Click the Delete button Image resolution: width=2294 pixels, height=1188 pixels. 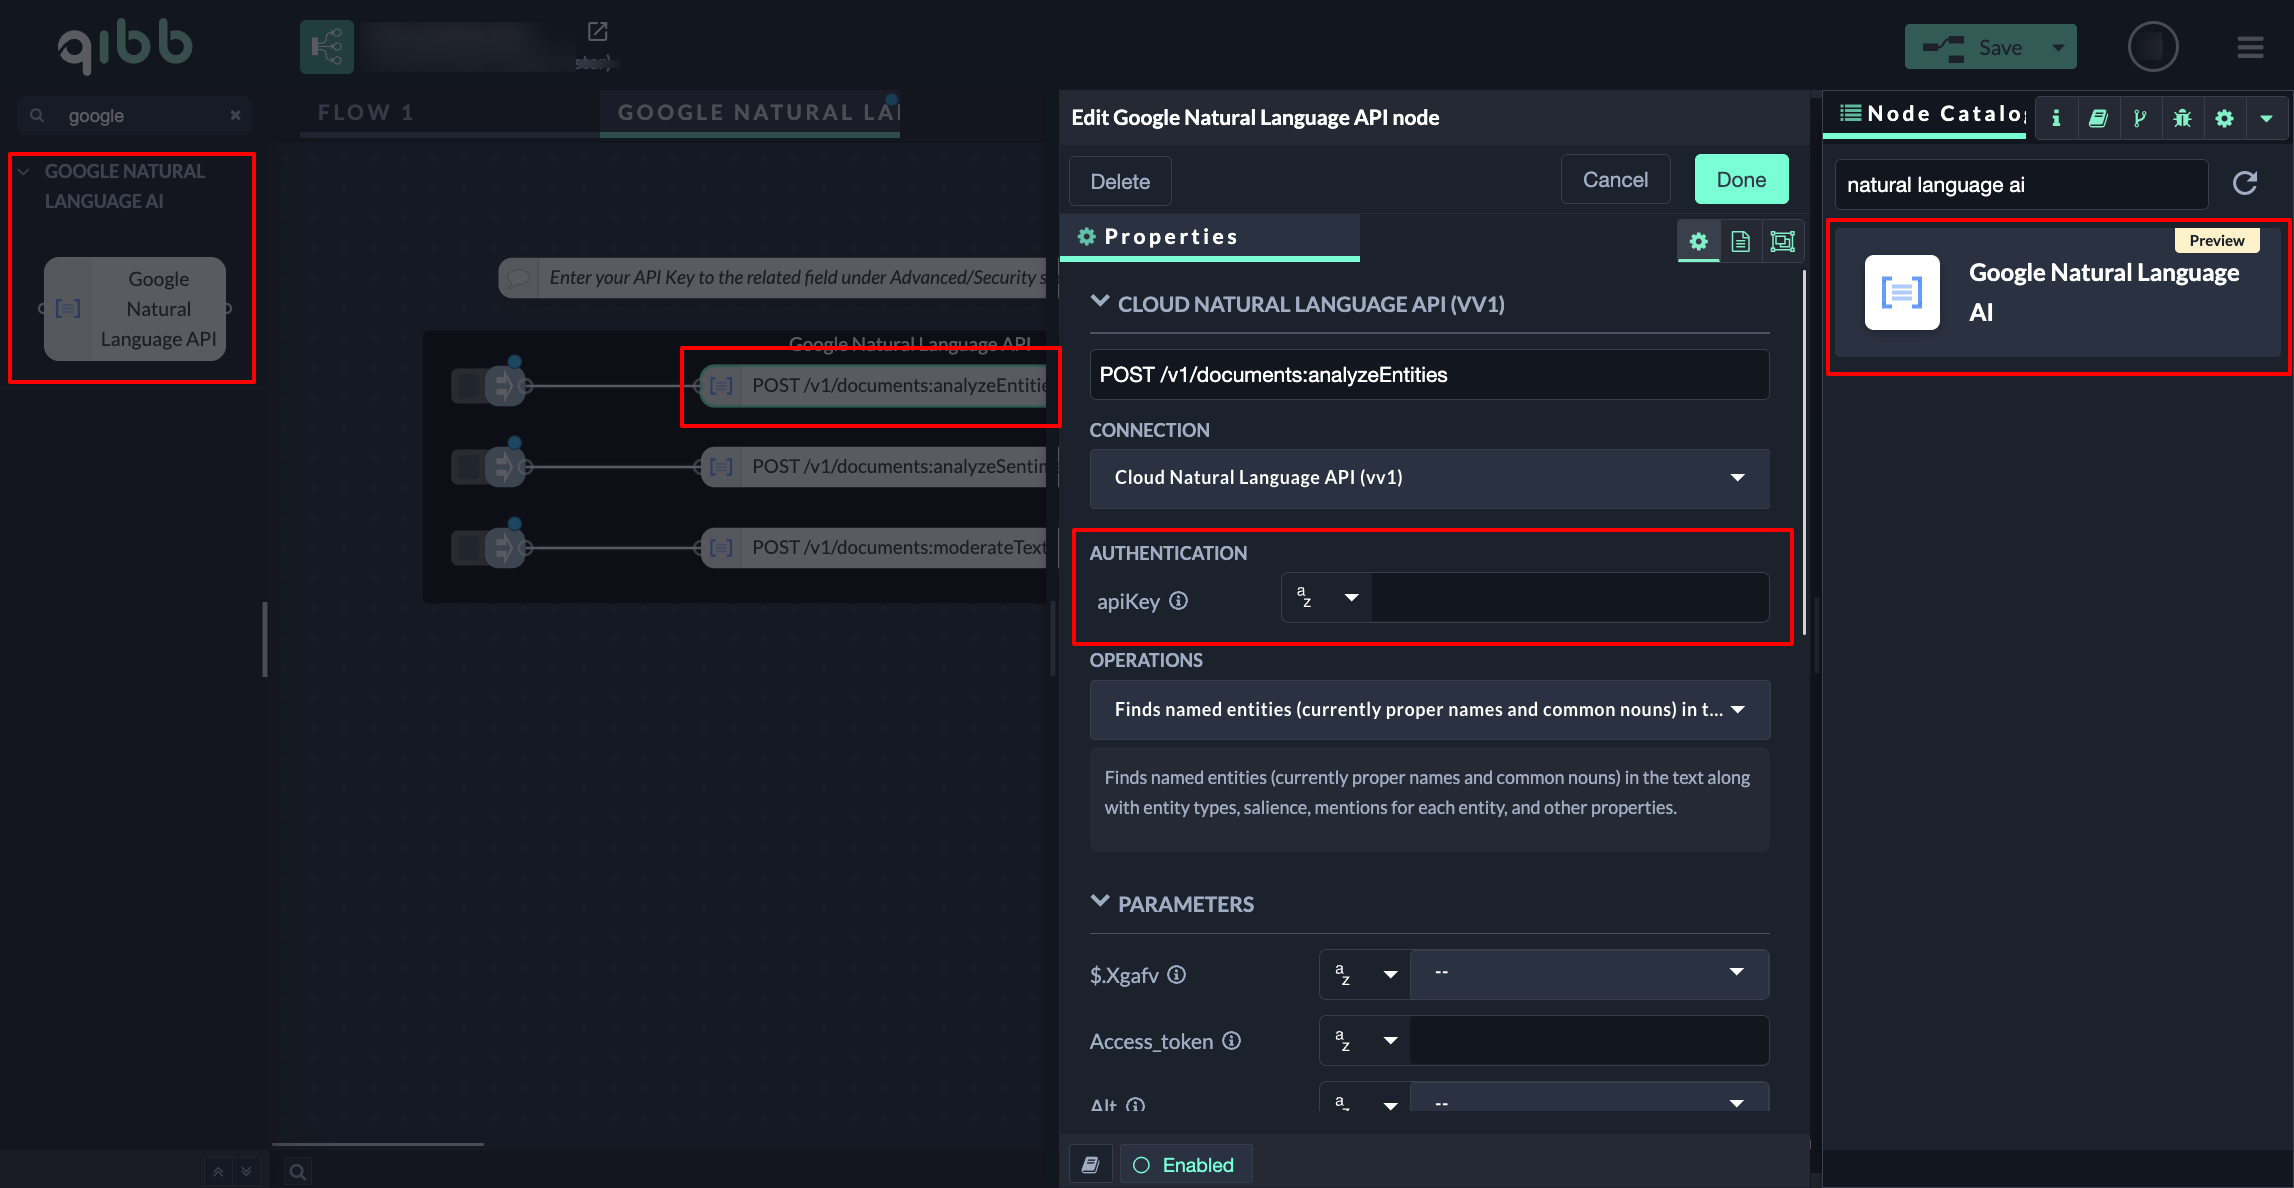pos(1120,182)
